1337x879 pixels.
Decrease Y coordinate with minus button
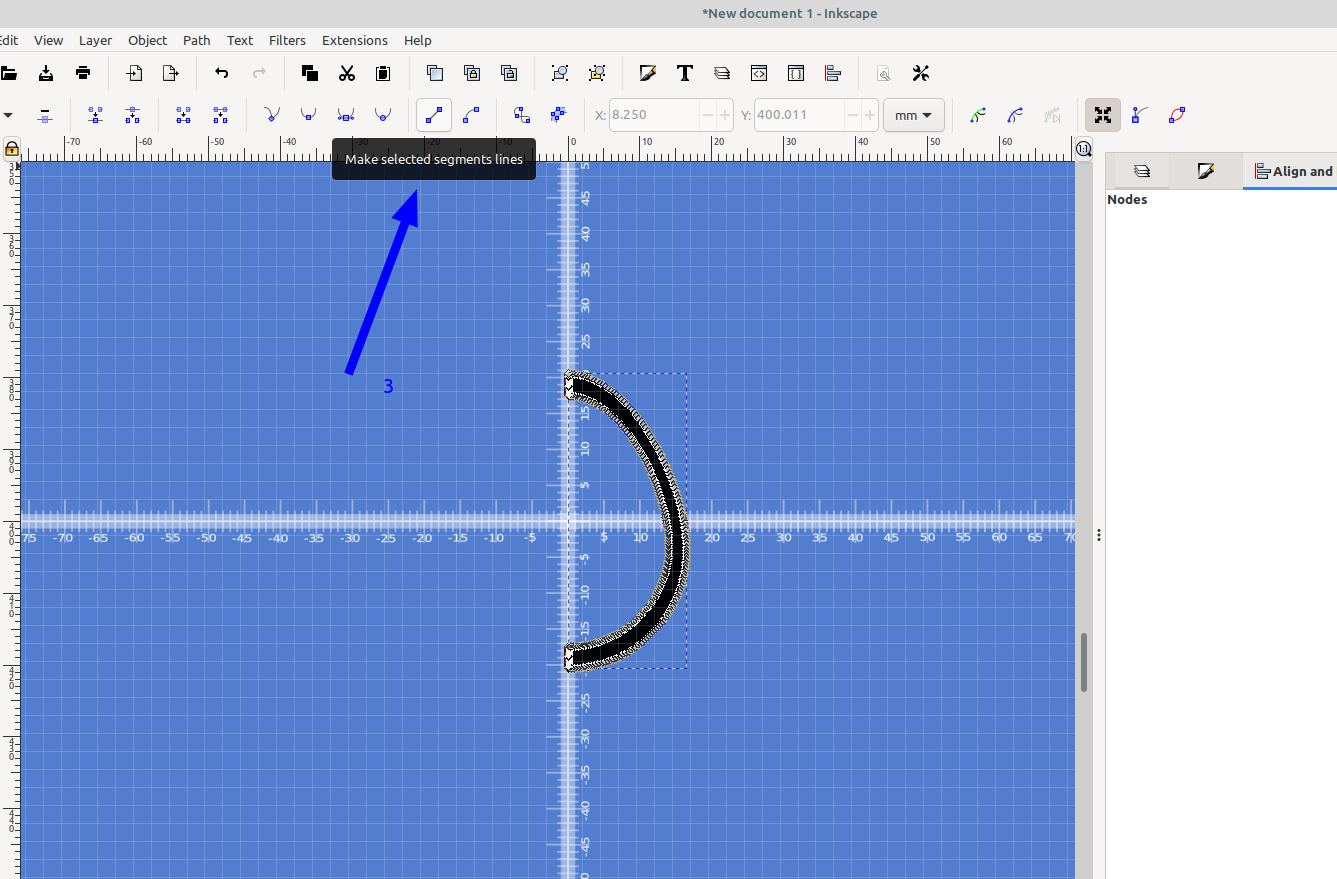coord(853,115)
